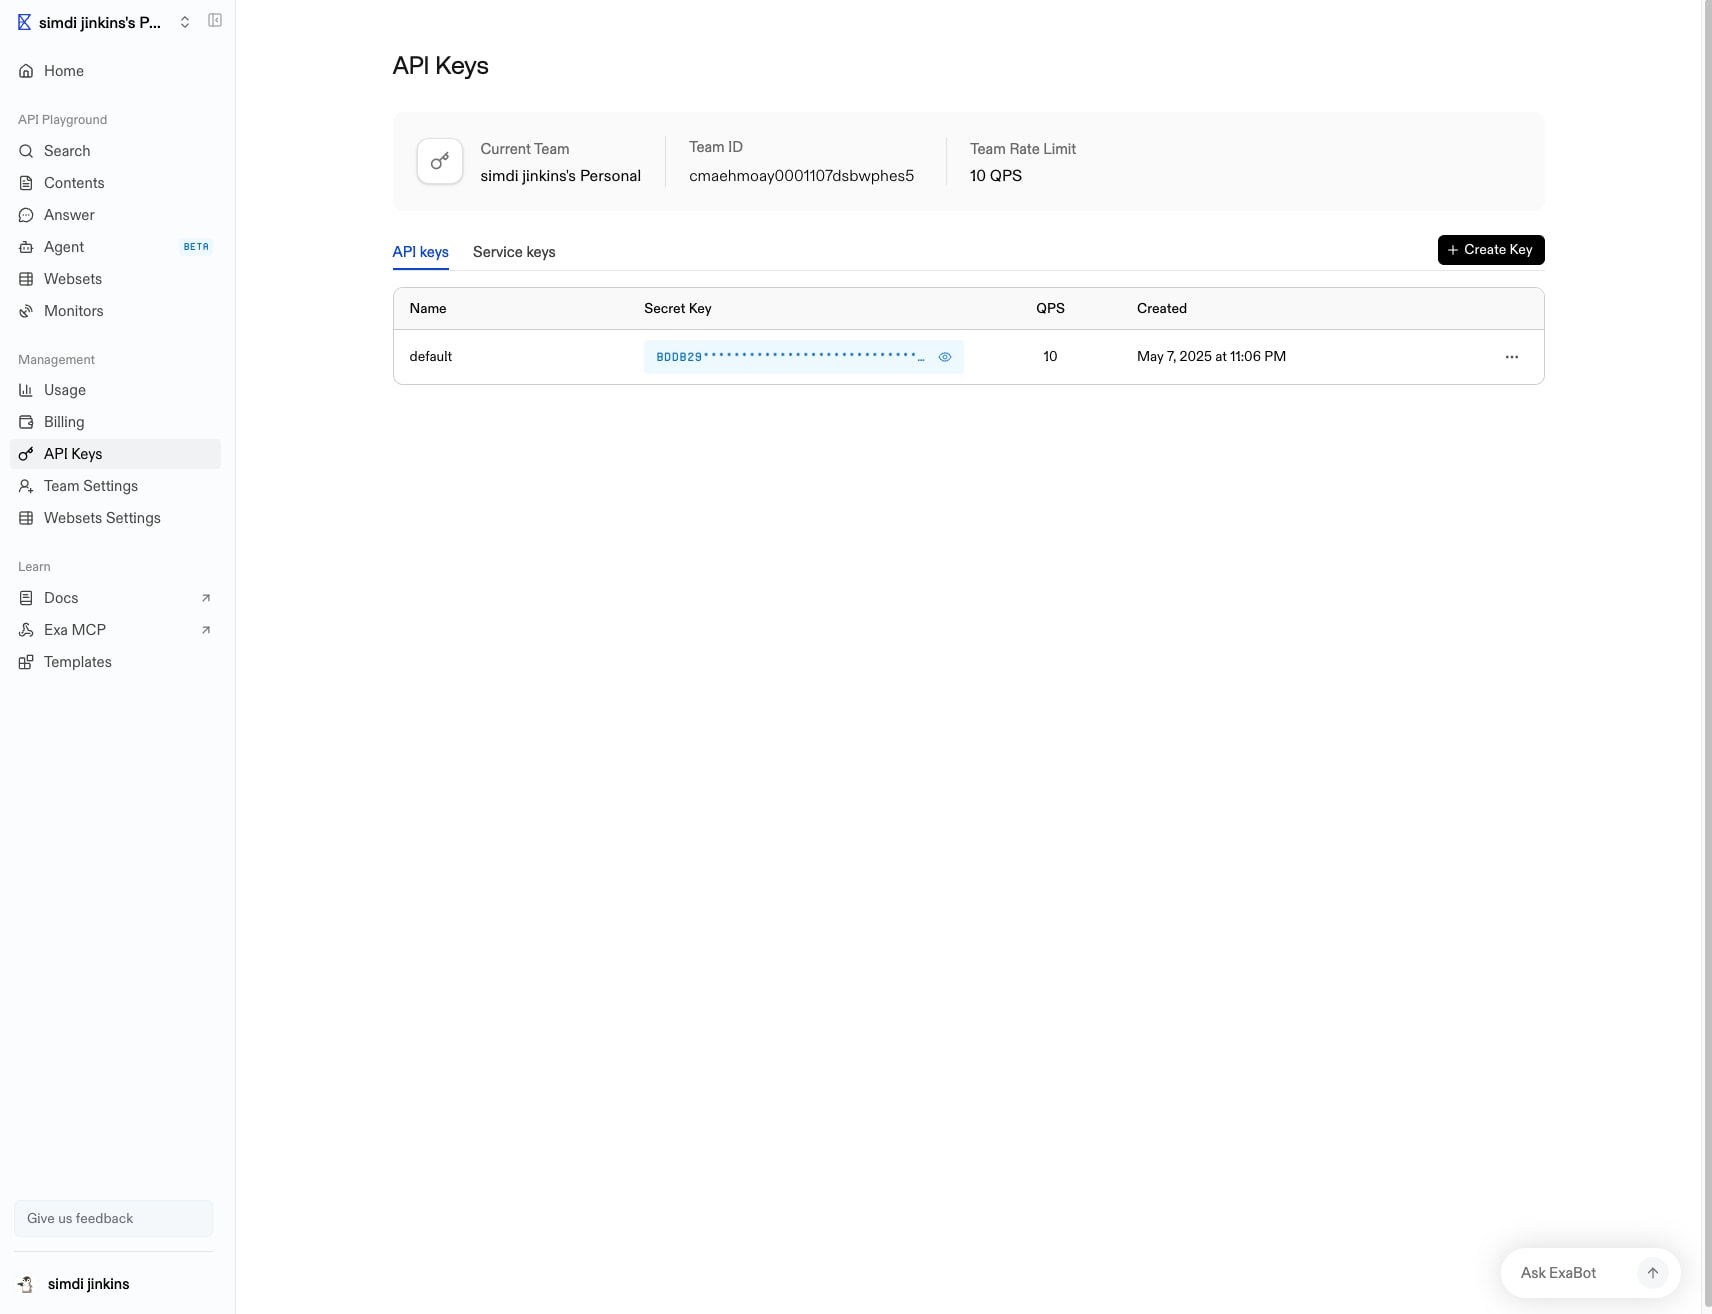Click the masked secret key field
Screen dimensions: 1712x1314
[x=803, y=357]
